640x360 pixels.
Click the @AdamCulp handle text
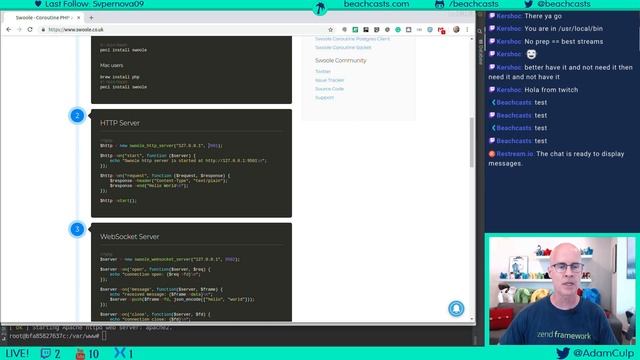(603, 353)
